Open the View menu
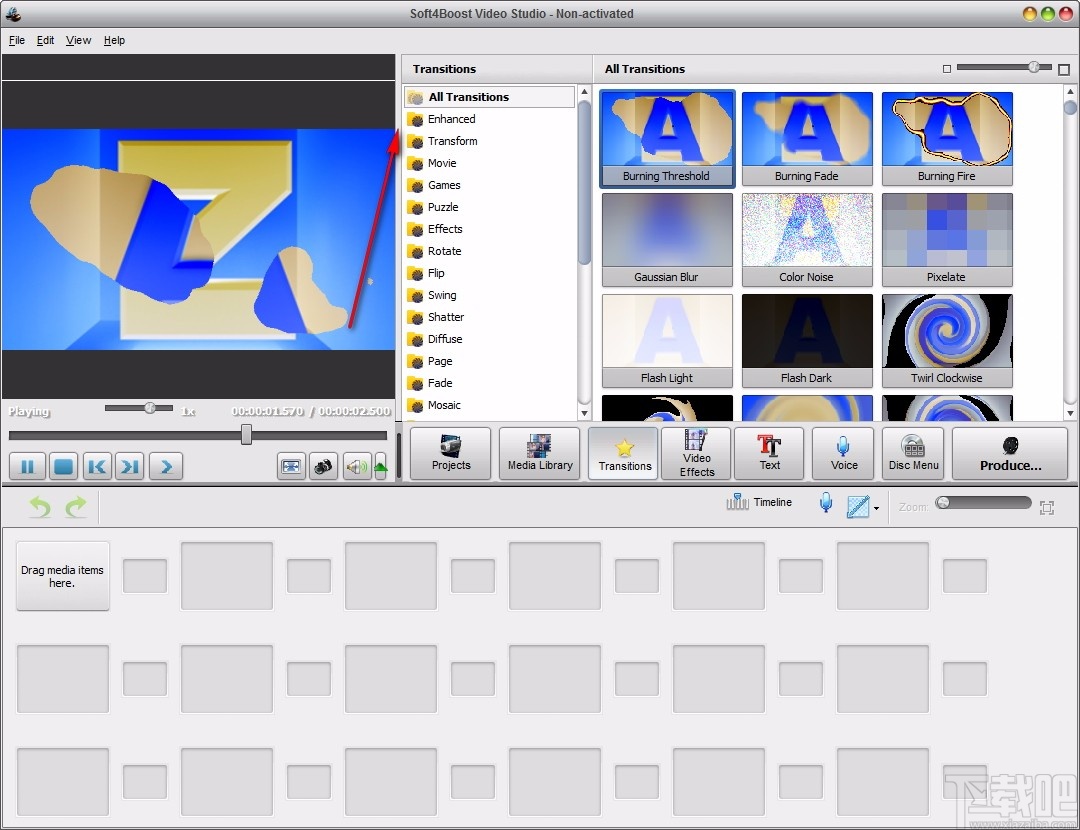 tap(78, 40)
